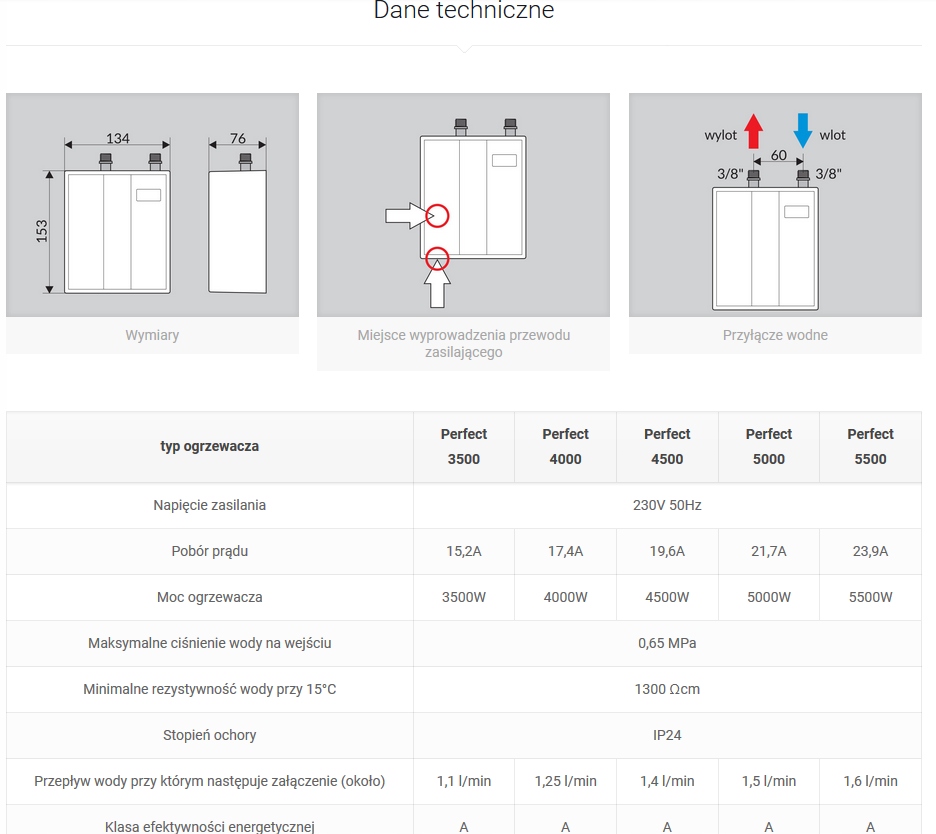Click the '3500W' cell
Screen dimensions: 936x834
point(464,597)
